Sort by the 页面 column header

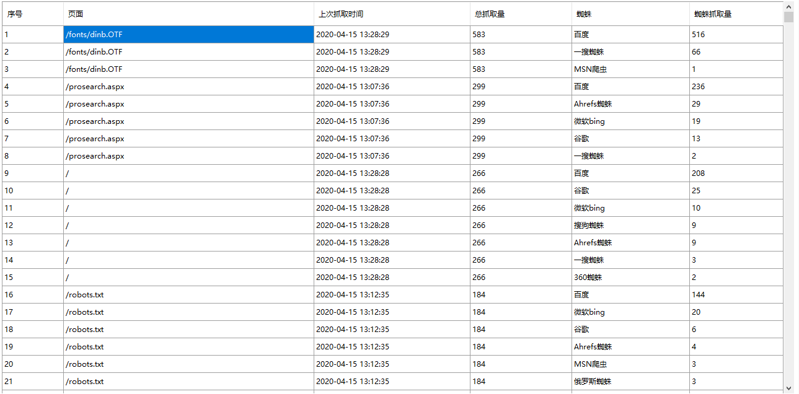[189, 14]
